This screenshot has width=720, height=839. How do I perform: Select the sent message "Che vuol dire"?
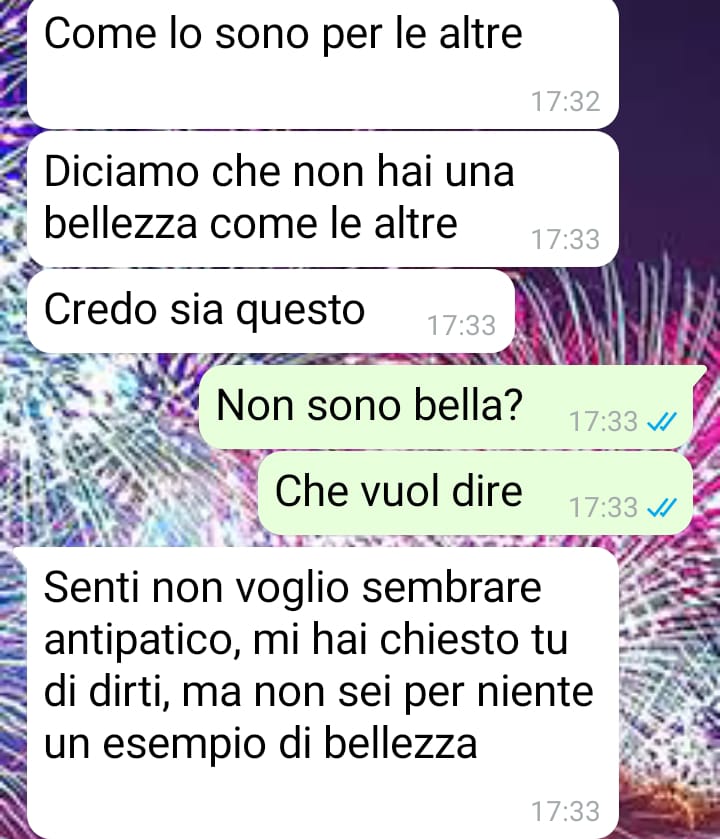(x=476, y=493)
